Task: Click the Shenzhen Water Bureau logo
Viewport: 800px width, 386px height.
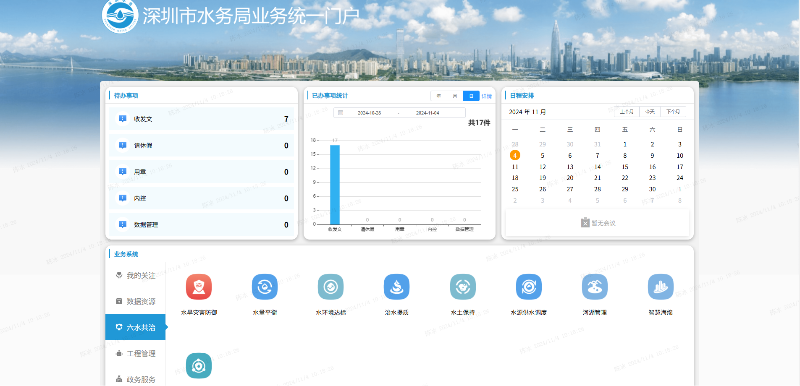Action: pos(120,15)
